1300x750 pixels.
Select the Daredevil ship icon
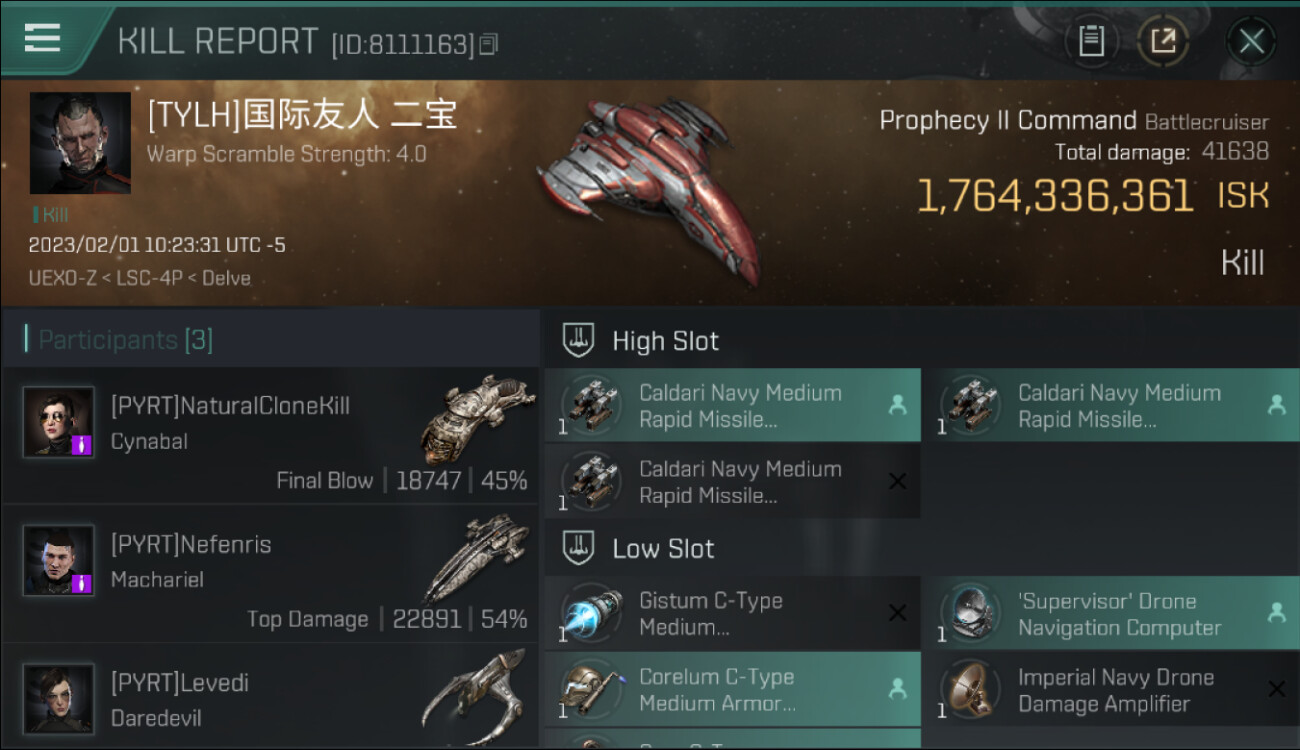(473, 696)
